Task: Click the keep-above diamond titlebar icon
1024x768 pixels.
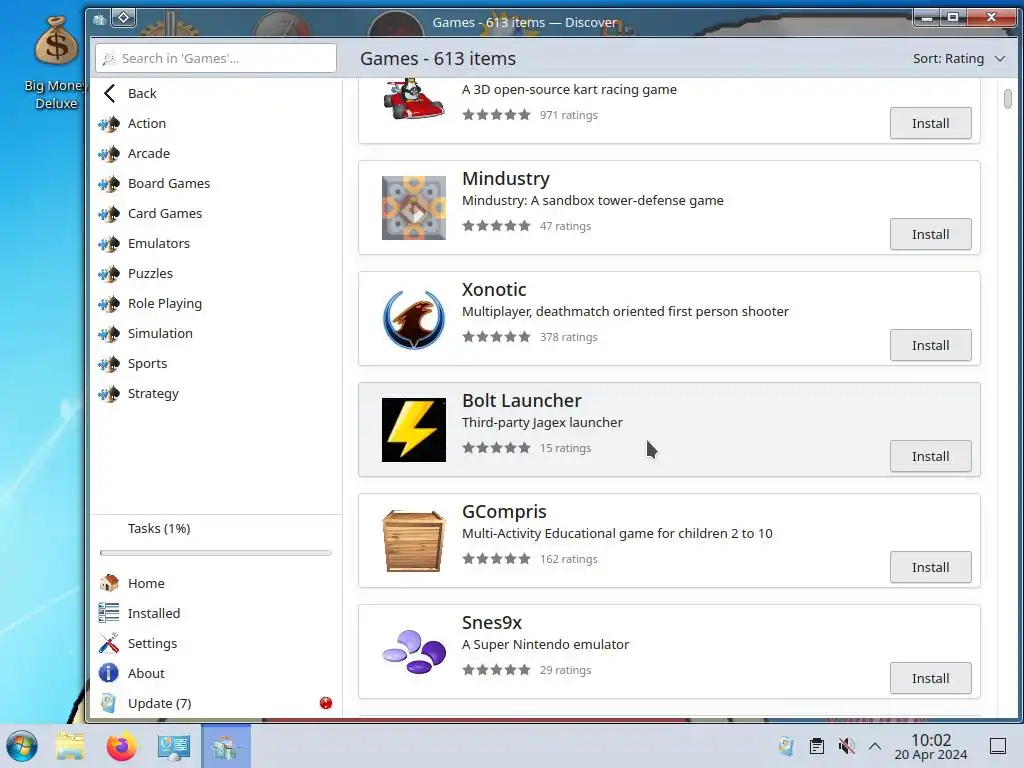Action: pyautogui.click(x=123, y=18)
